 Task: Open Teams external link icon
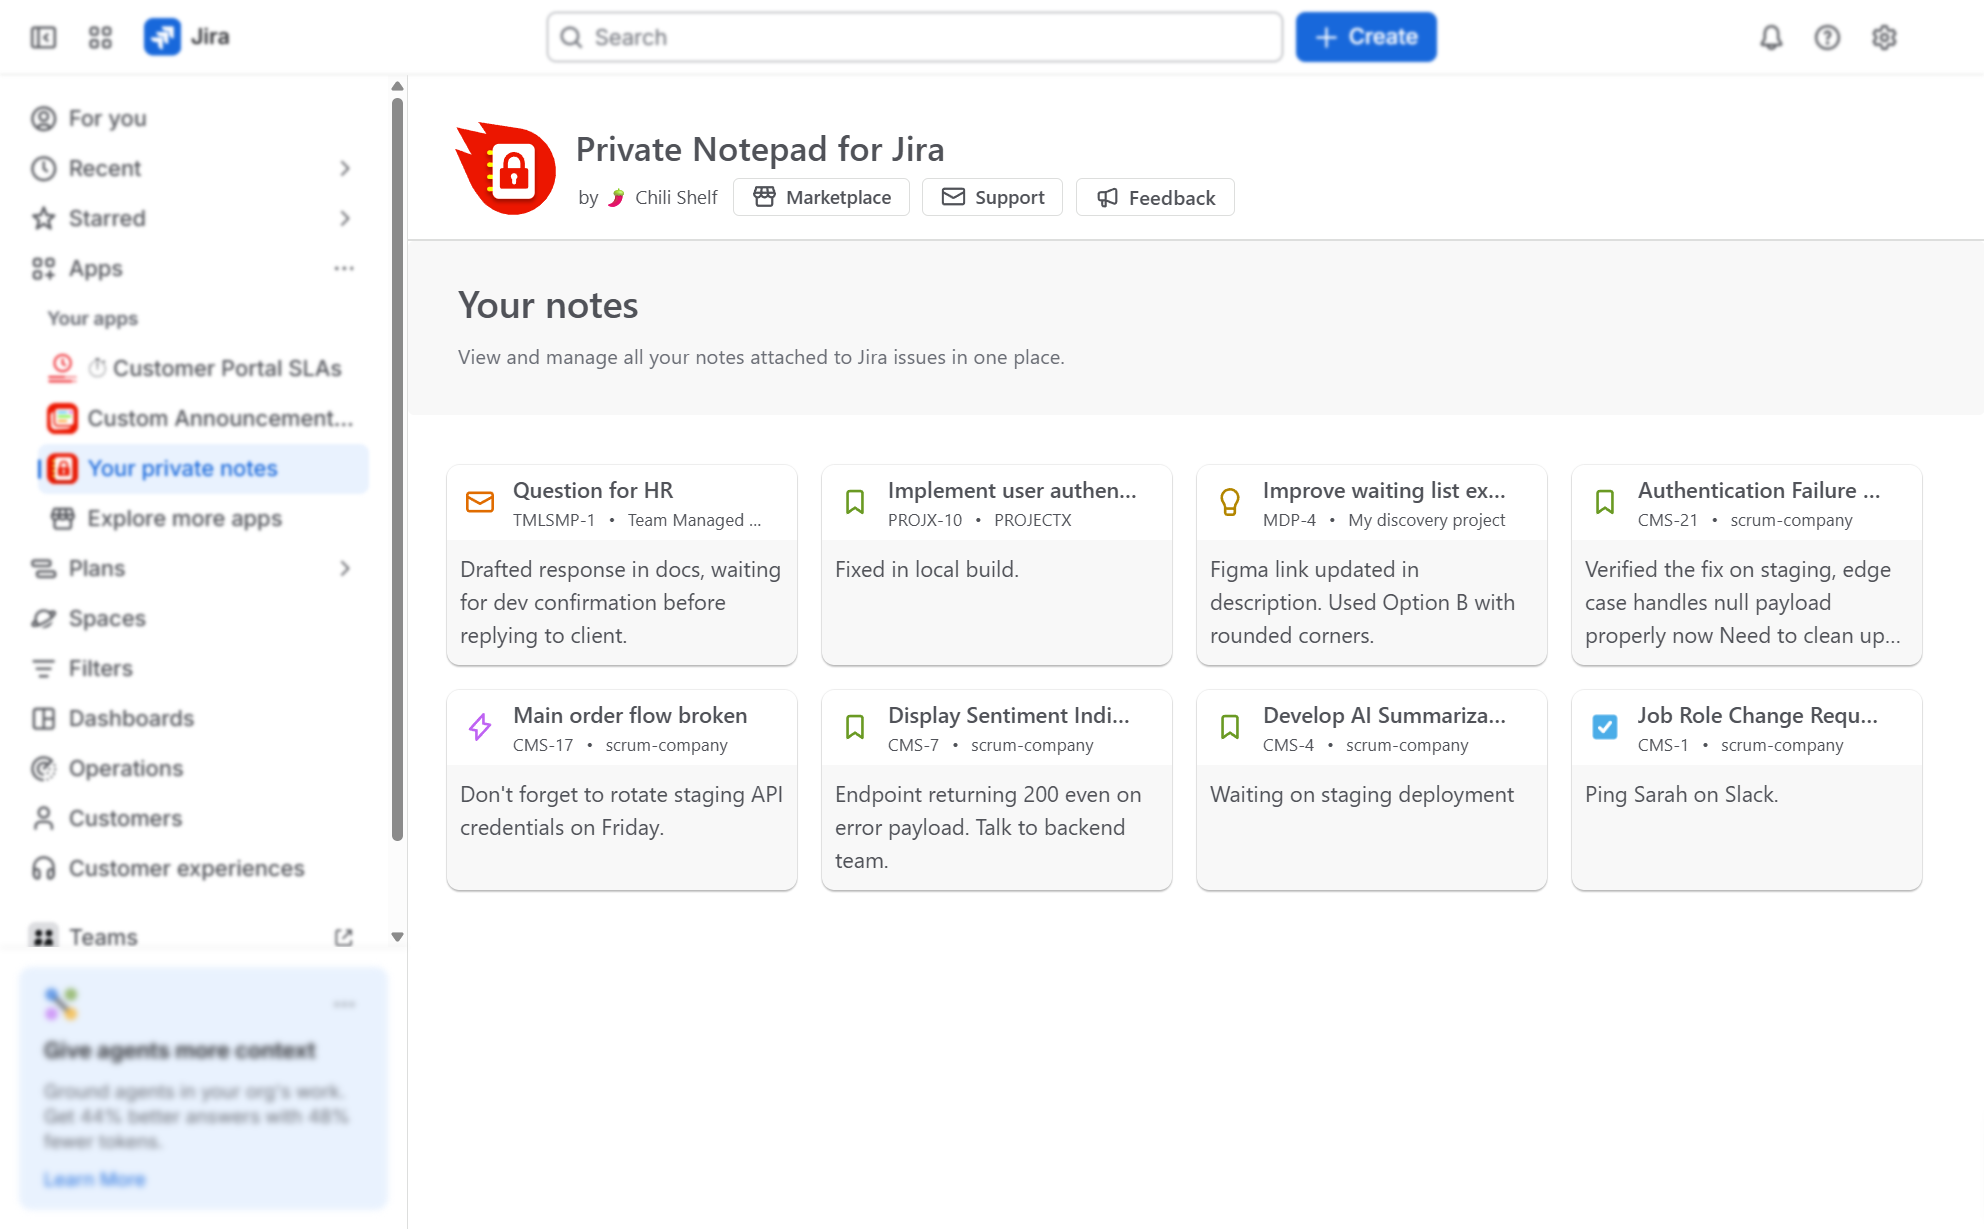click(x=344, y=937)
